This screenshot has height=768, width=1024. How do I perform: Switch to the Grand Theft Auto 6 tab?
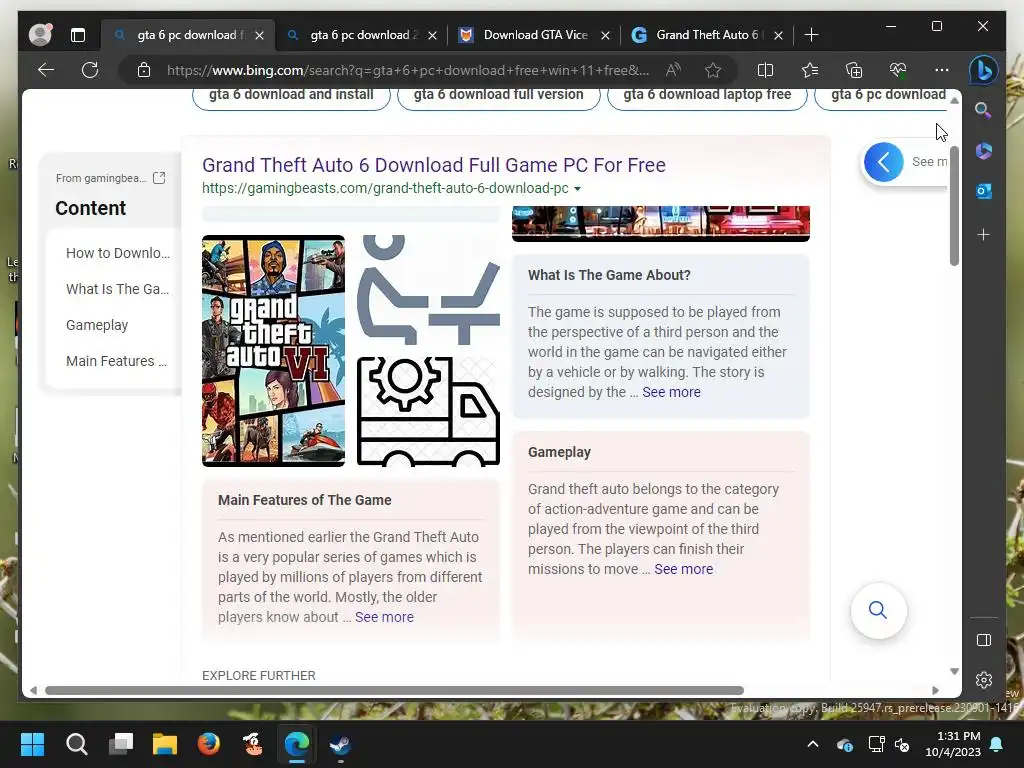pos(707,35)
